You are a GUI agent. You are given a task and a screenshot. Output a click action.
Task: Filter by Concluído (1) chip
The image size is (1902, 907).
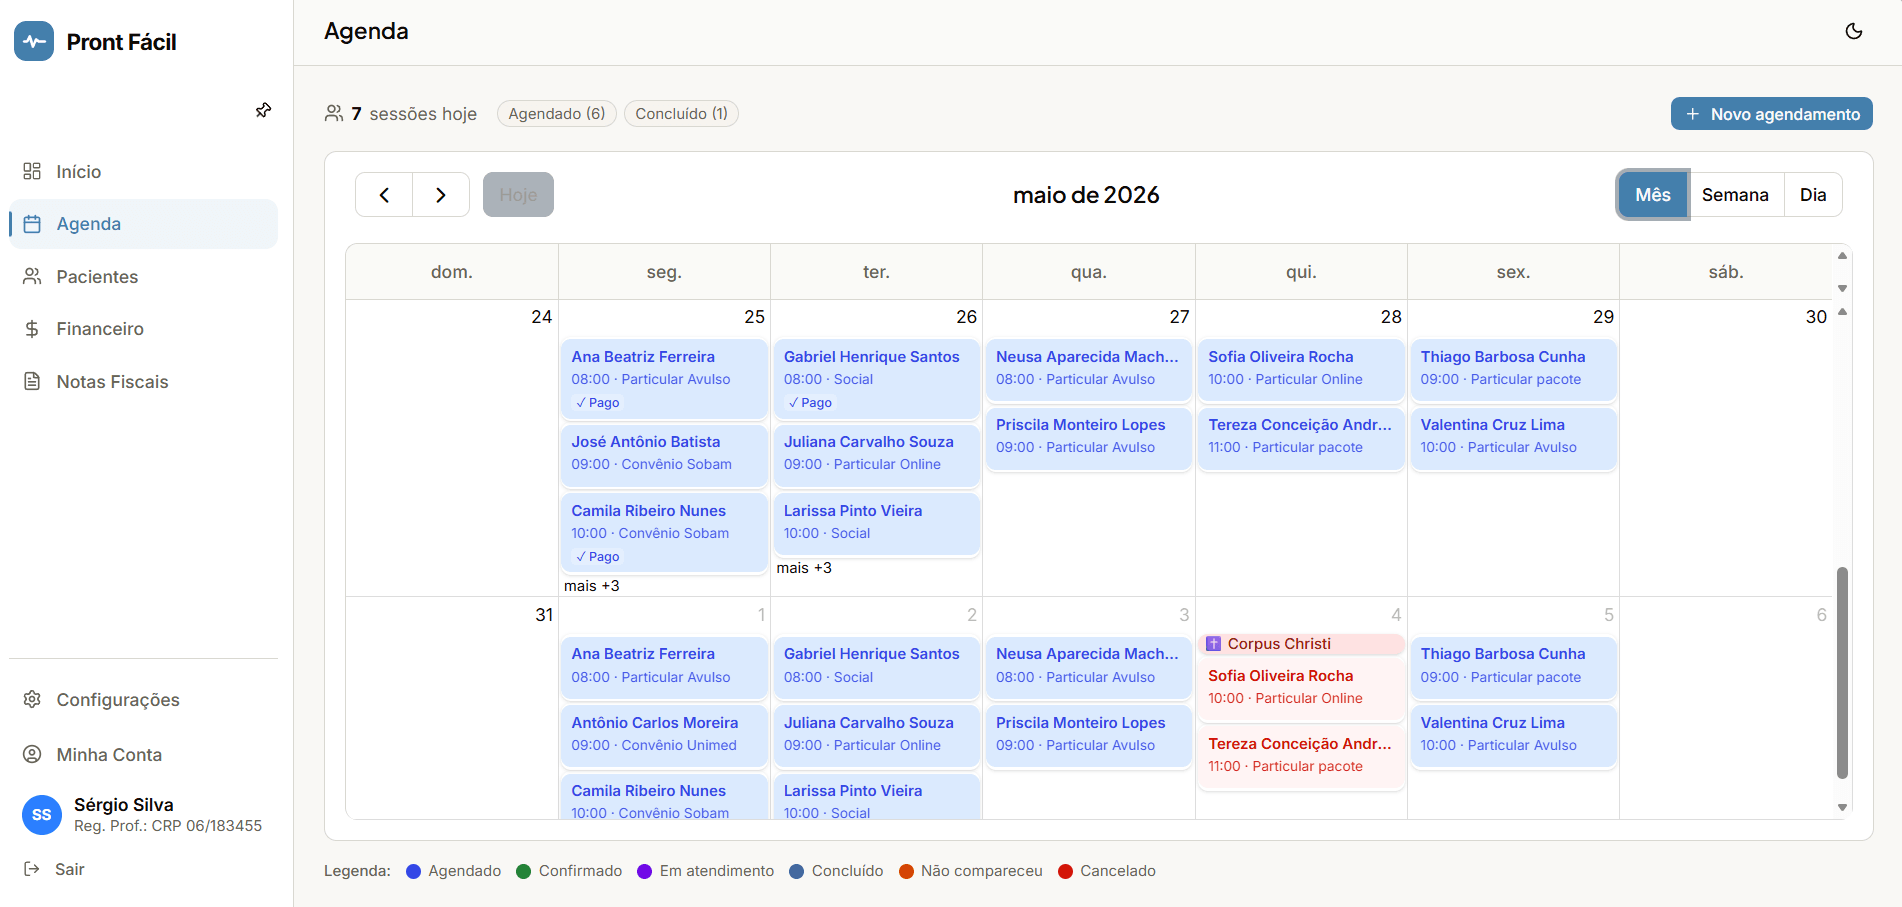tap(681, 114)
